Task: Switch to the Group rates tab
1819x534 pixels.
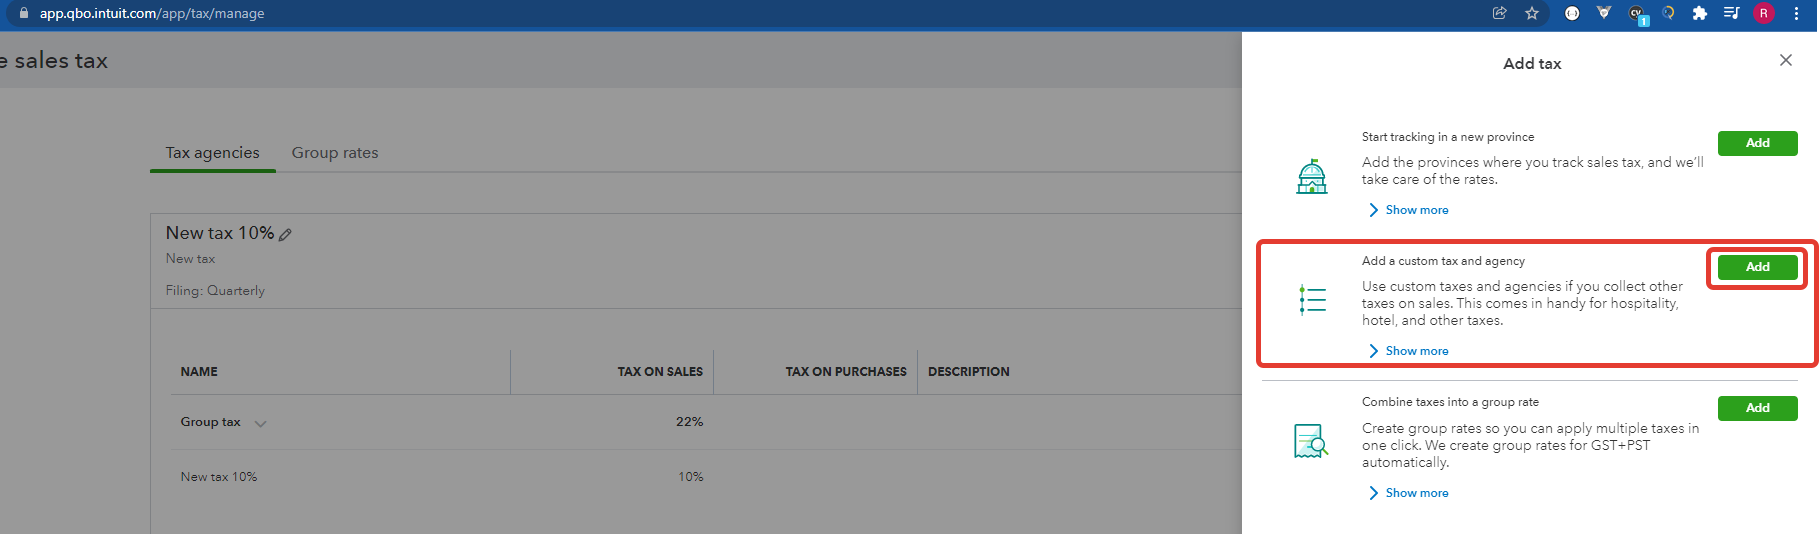Action: 335,153
